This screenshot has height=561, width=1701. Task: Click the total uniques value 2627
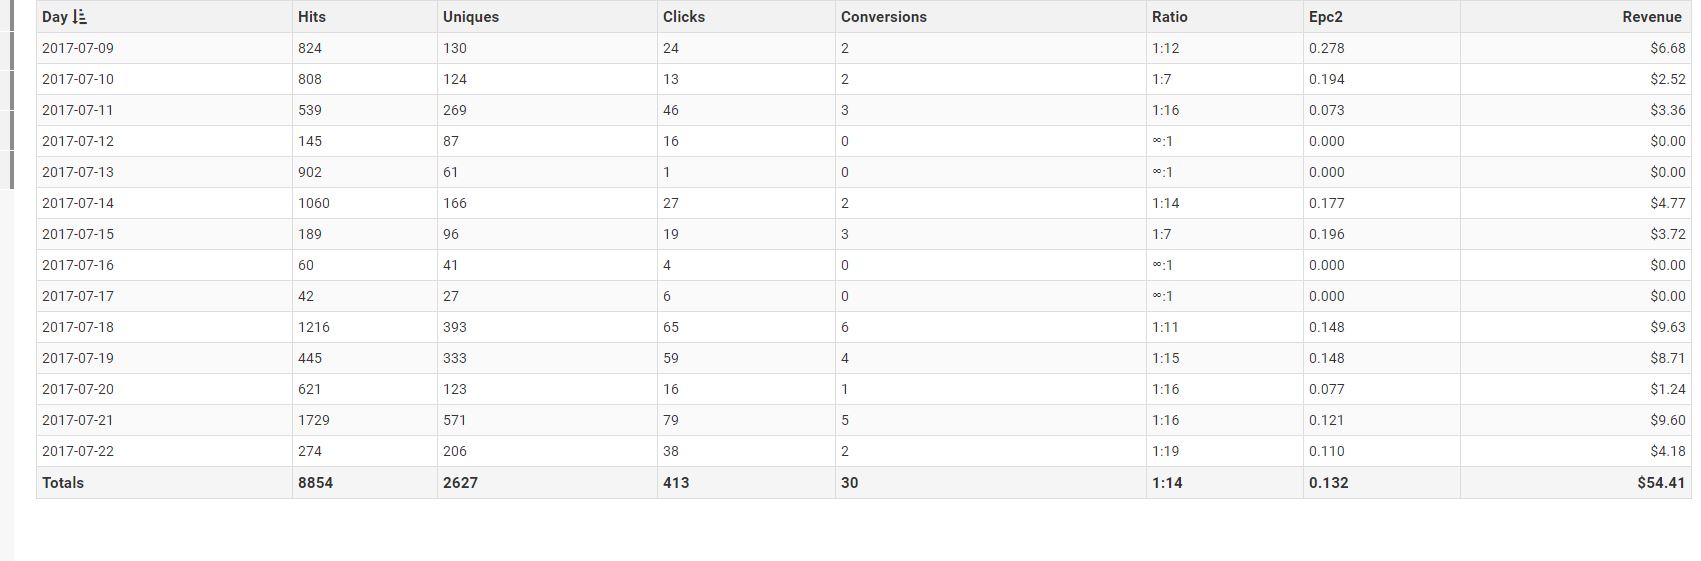click(x=460, y=482)
